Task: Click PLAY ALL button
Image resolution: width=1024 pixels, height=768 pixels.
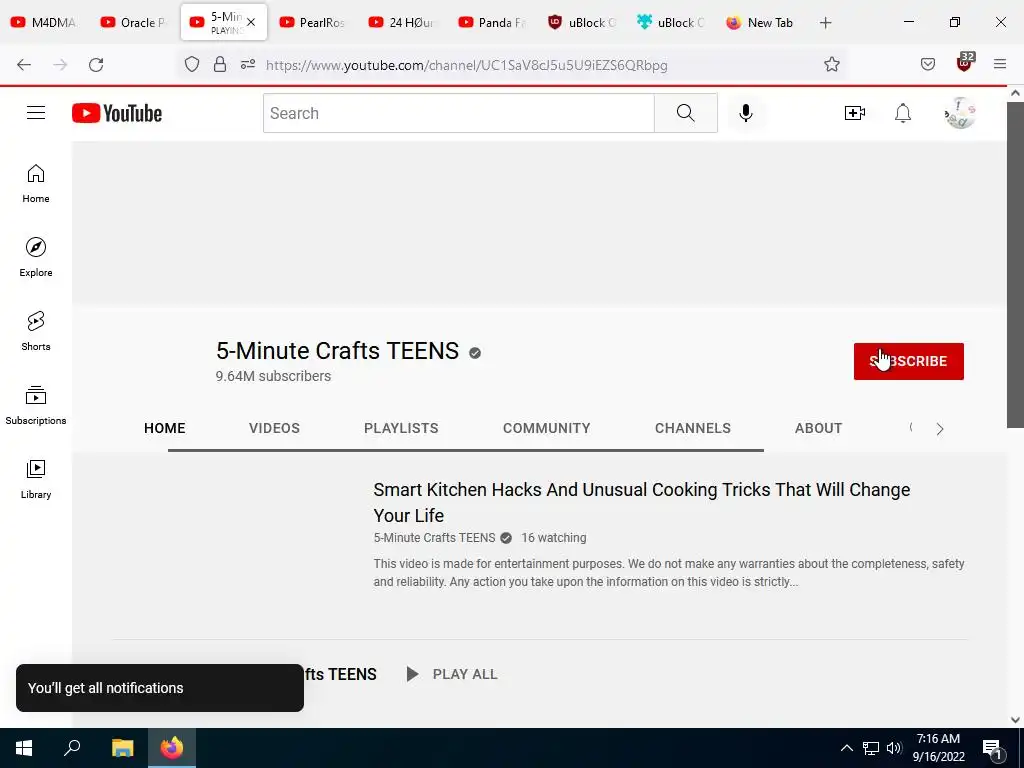Action: (x=452, y=674)
